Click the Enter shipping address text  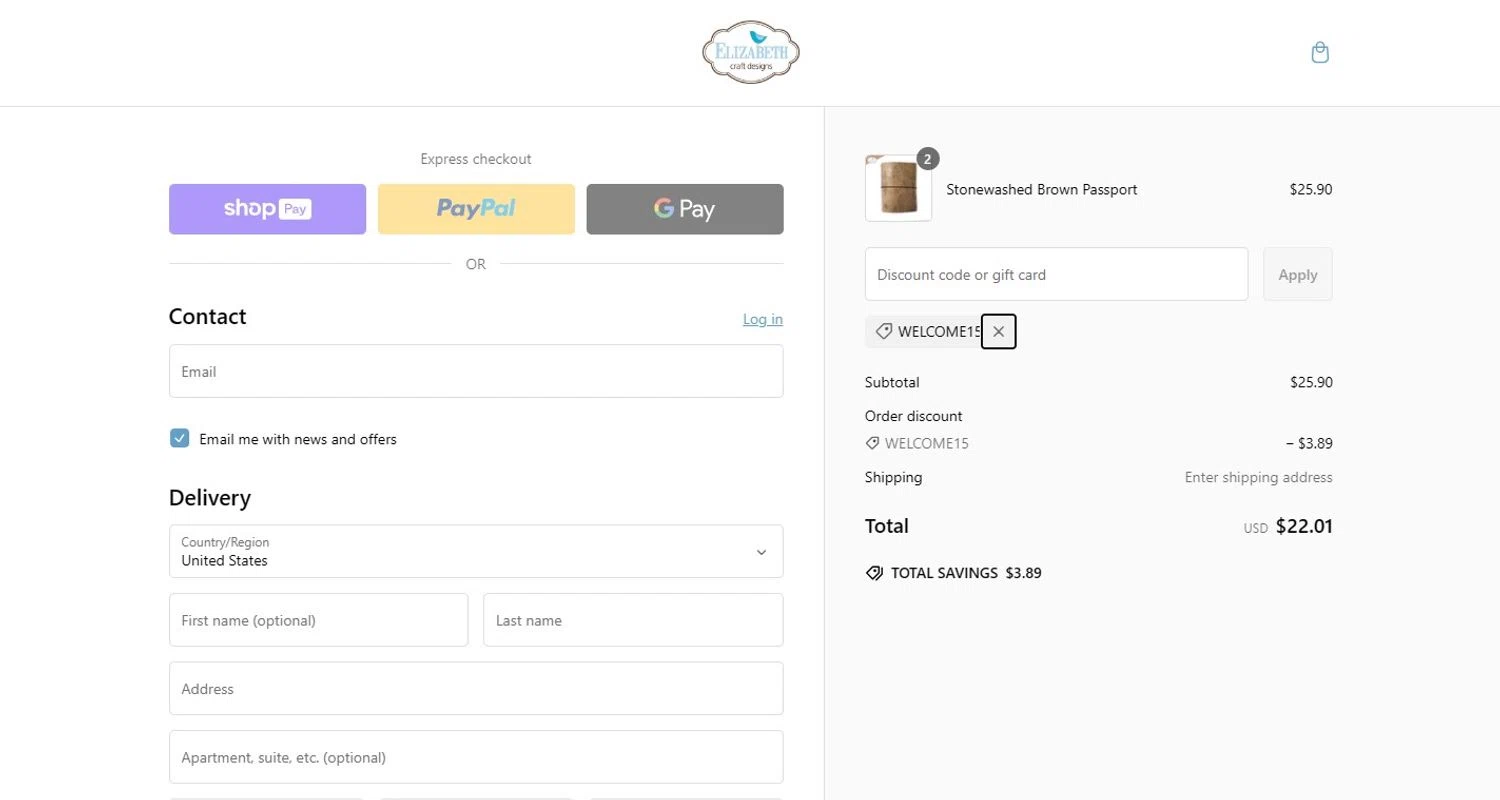tap(1259, 477)
